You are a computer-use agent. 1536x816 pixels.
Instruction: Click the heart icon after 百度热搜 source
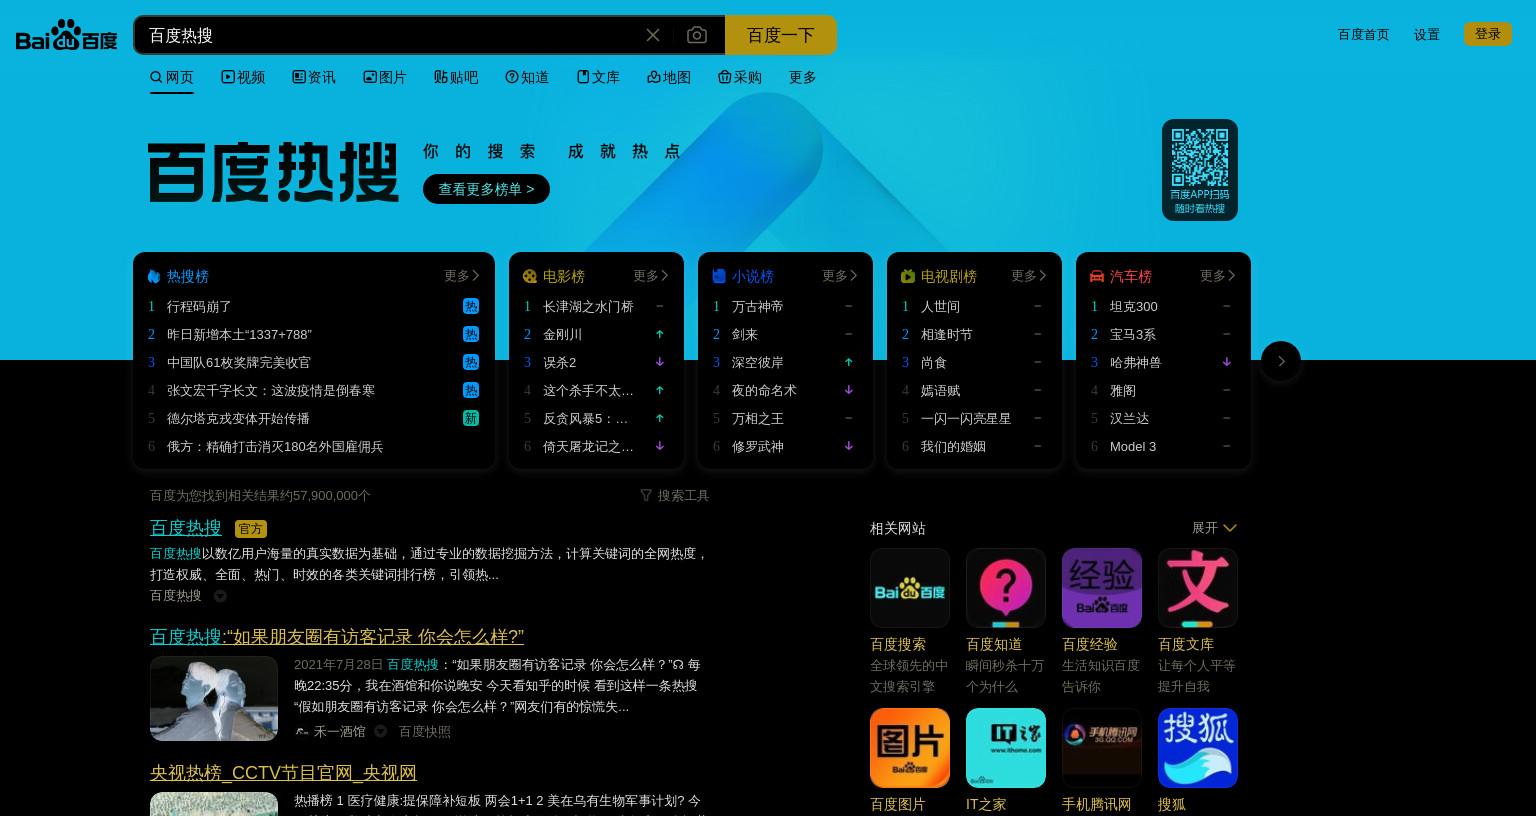(x=220, y=595)
